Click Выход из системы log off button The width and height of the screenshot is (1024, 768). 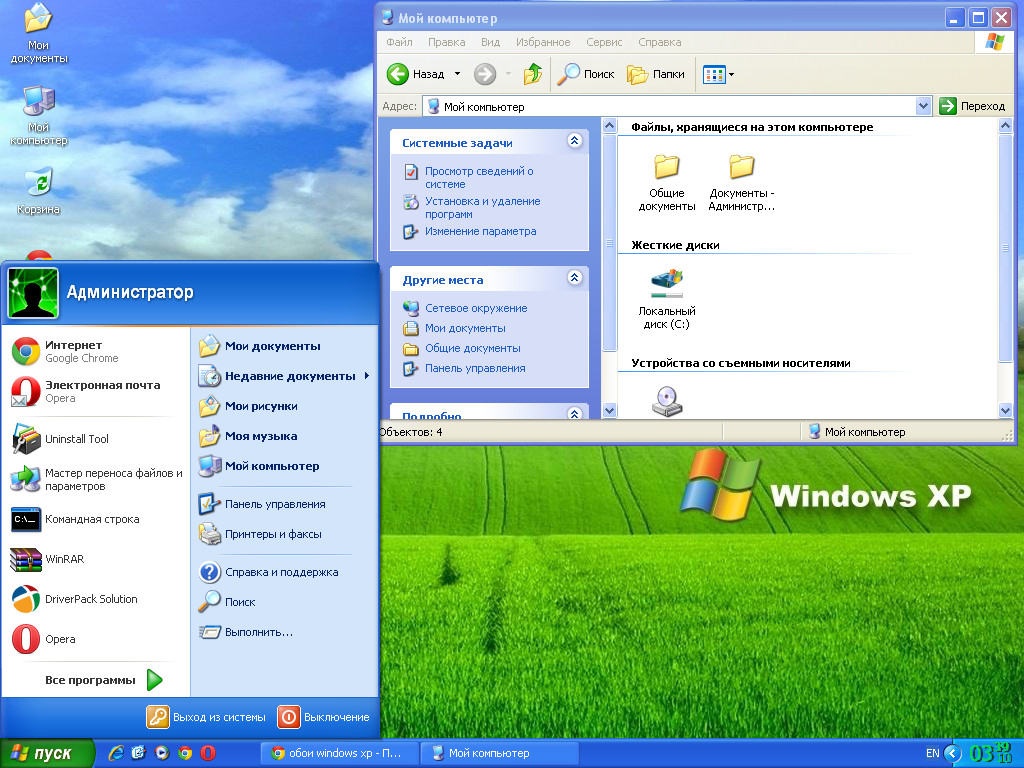point(206,717)
